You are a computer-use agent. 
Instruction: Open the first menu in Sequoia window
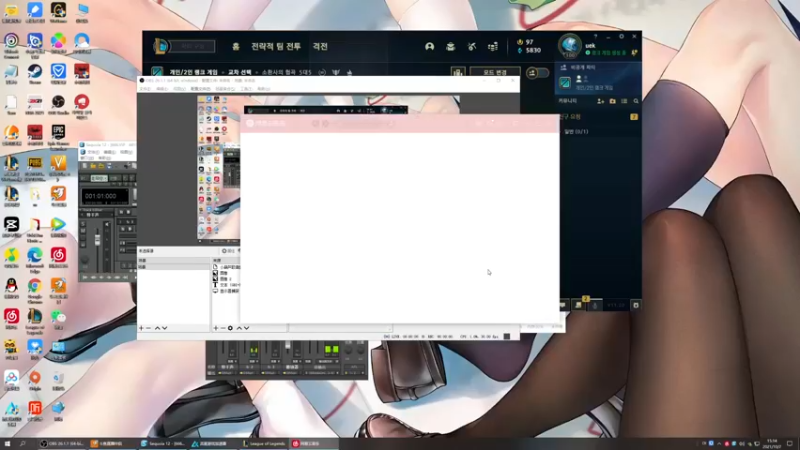[93, 152]
